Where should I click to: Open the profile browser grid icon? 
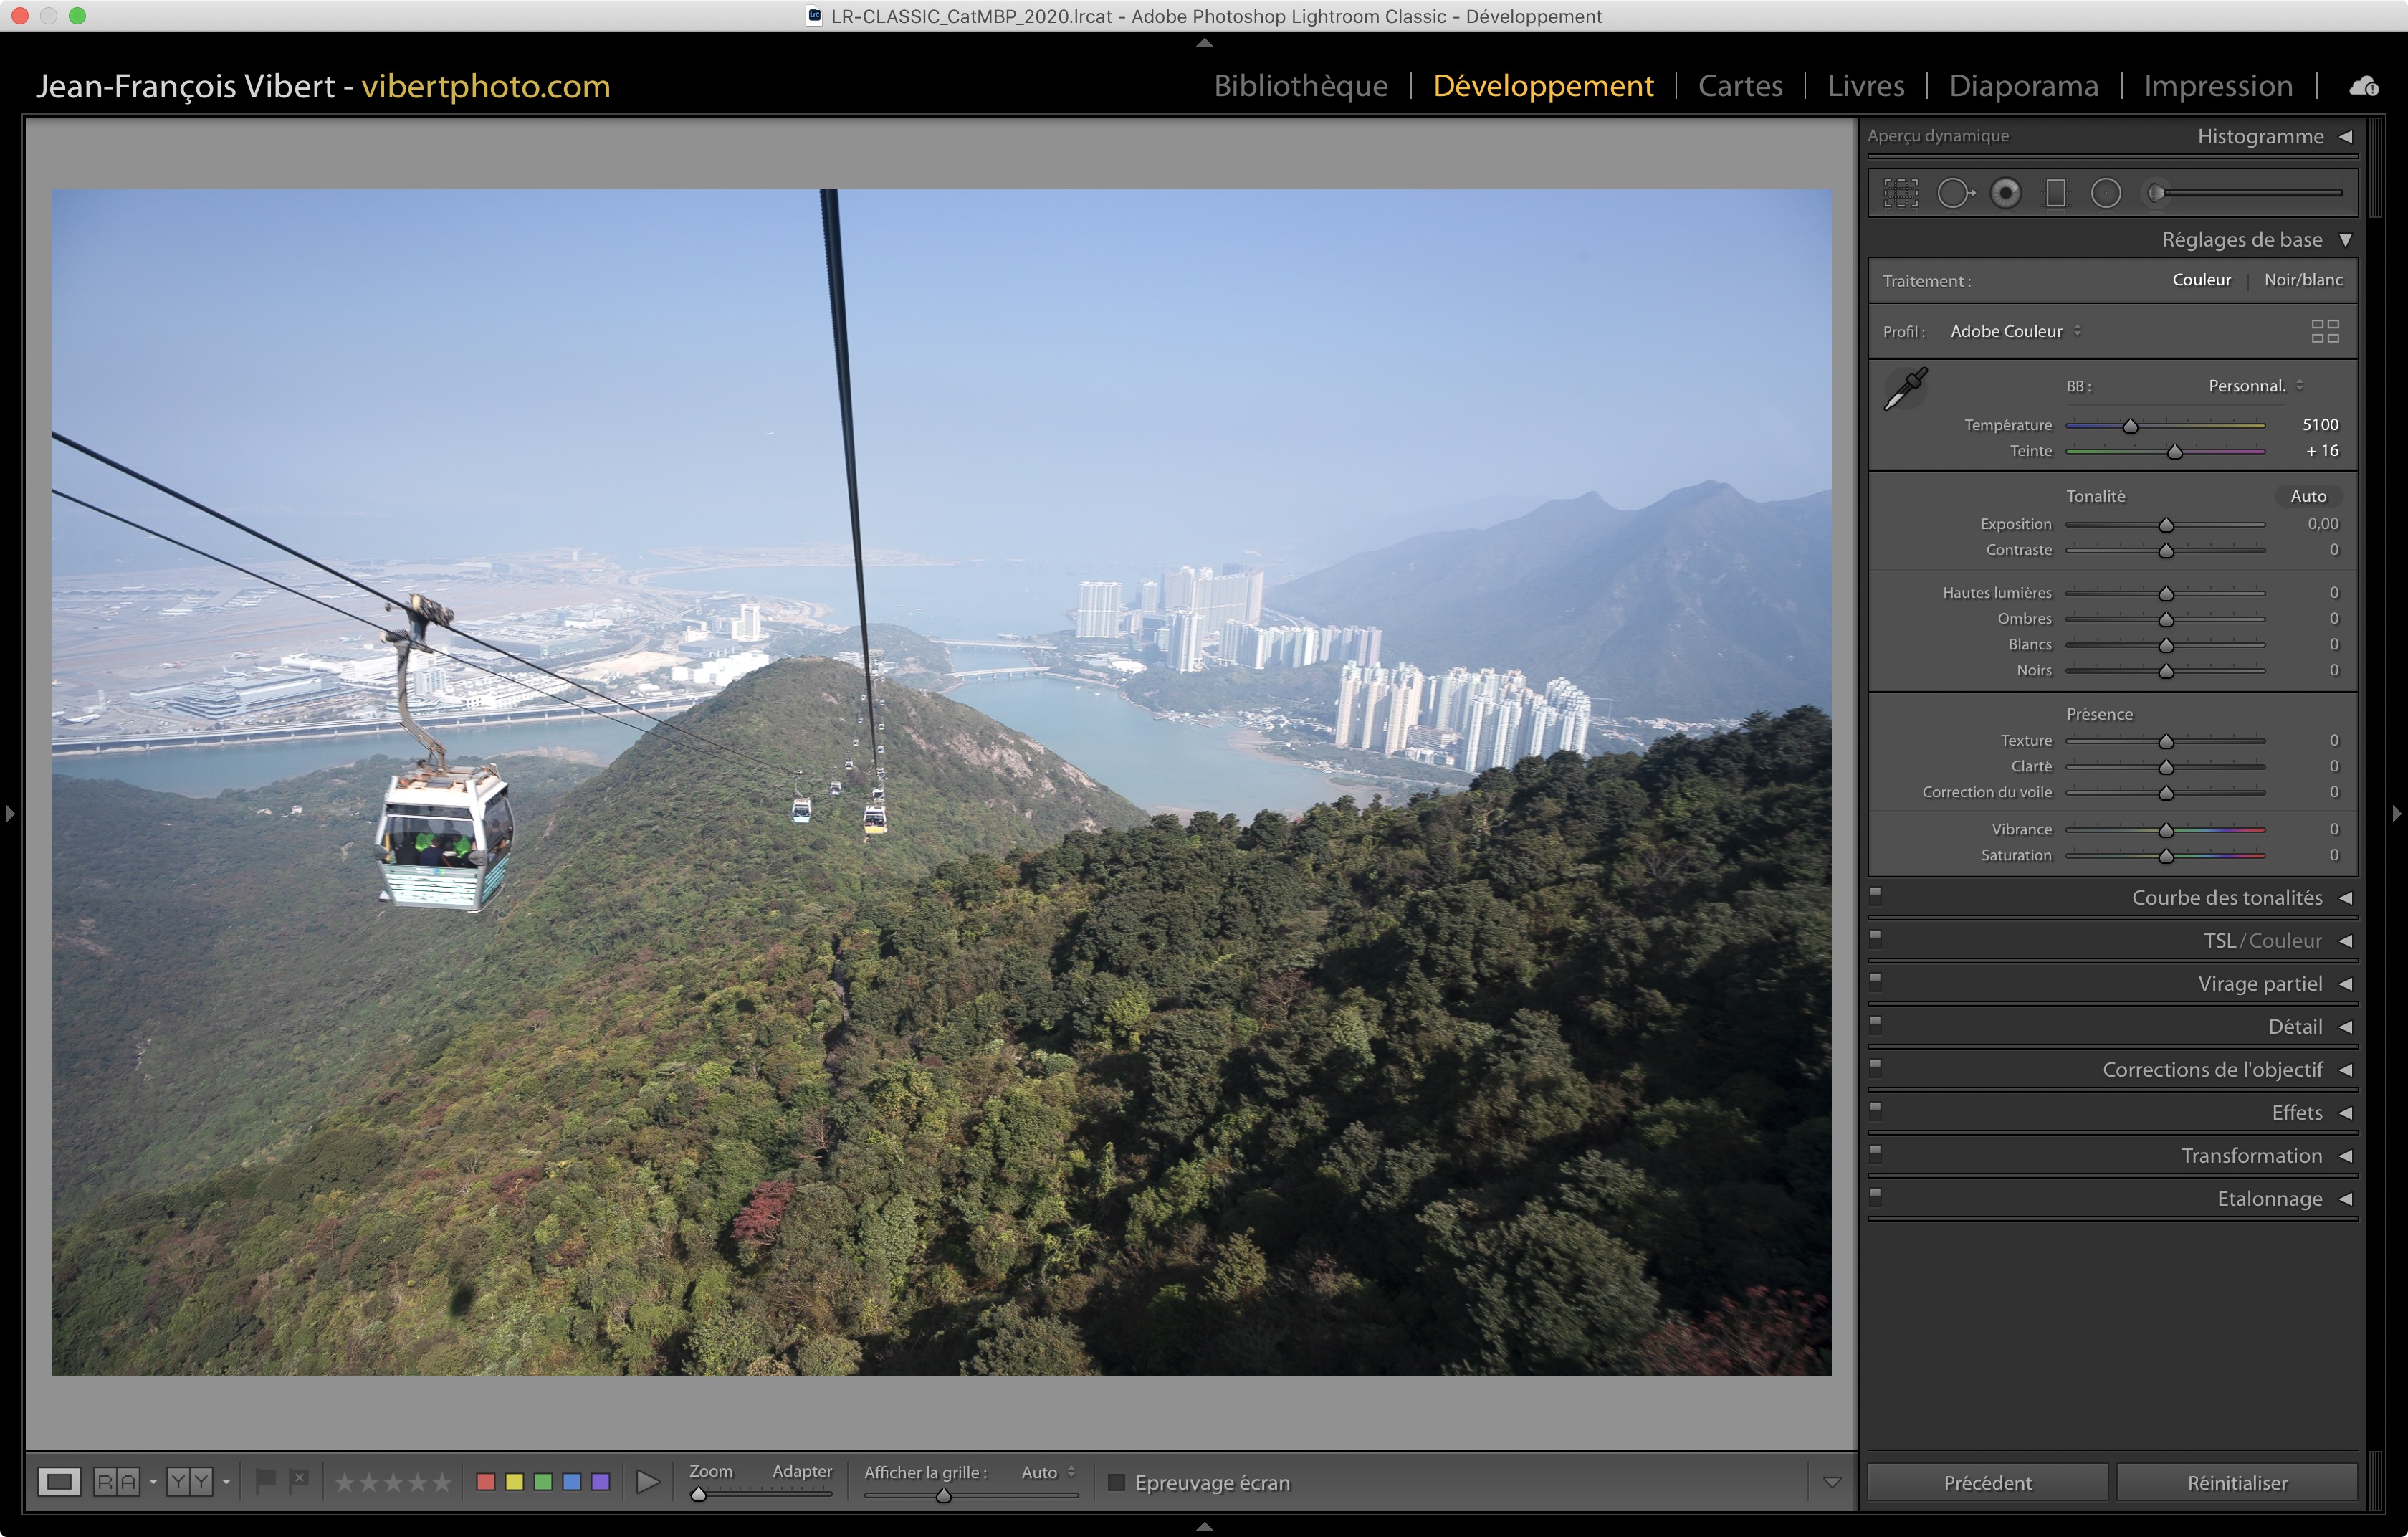point(2325,331)
